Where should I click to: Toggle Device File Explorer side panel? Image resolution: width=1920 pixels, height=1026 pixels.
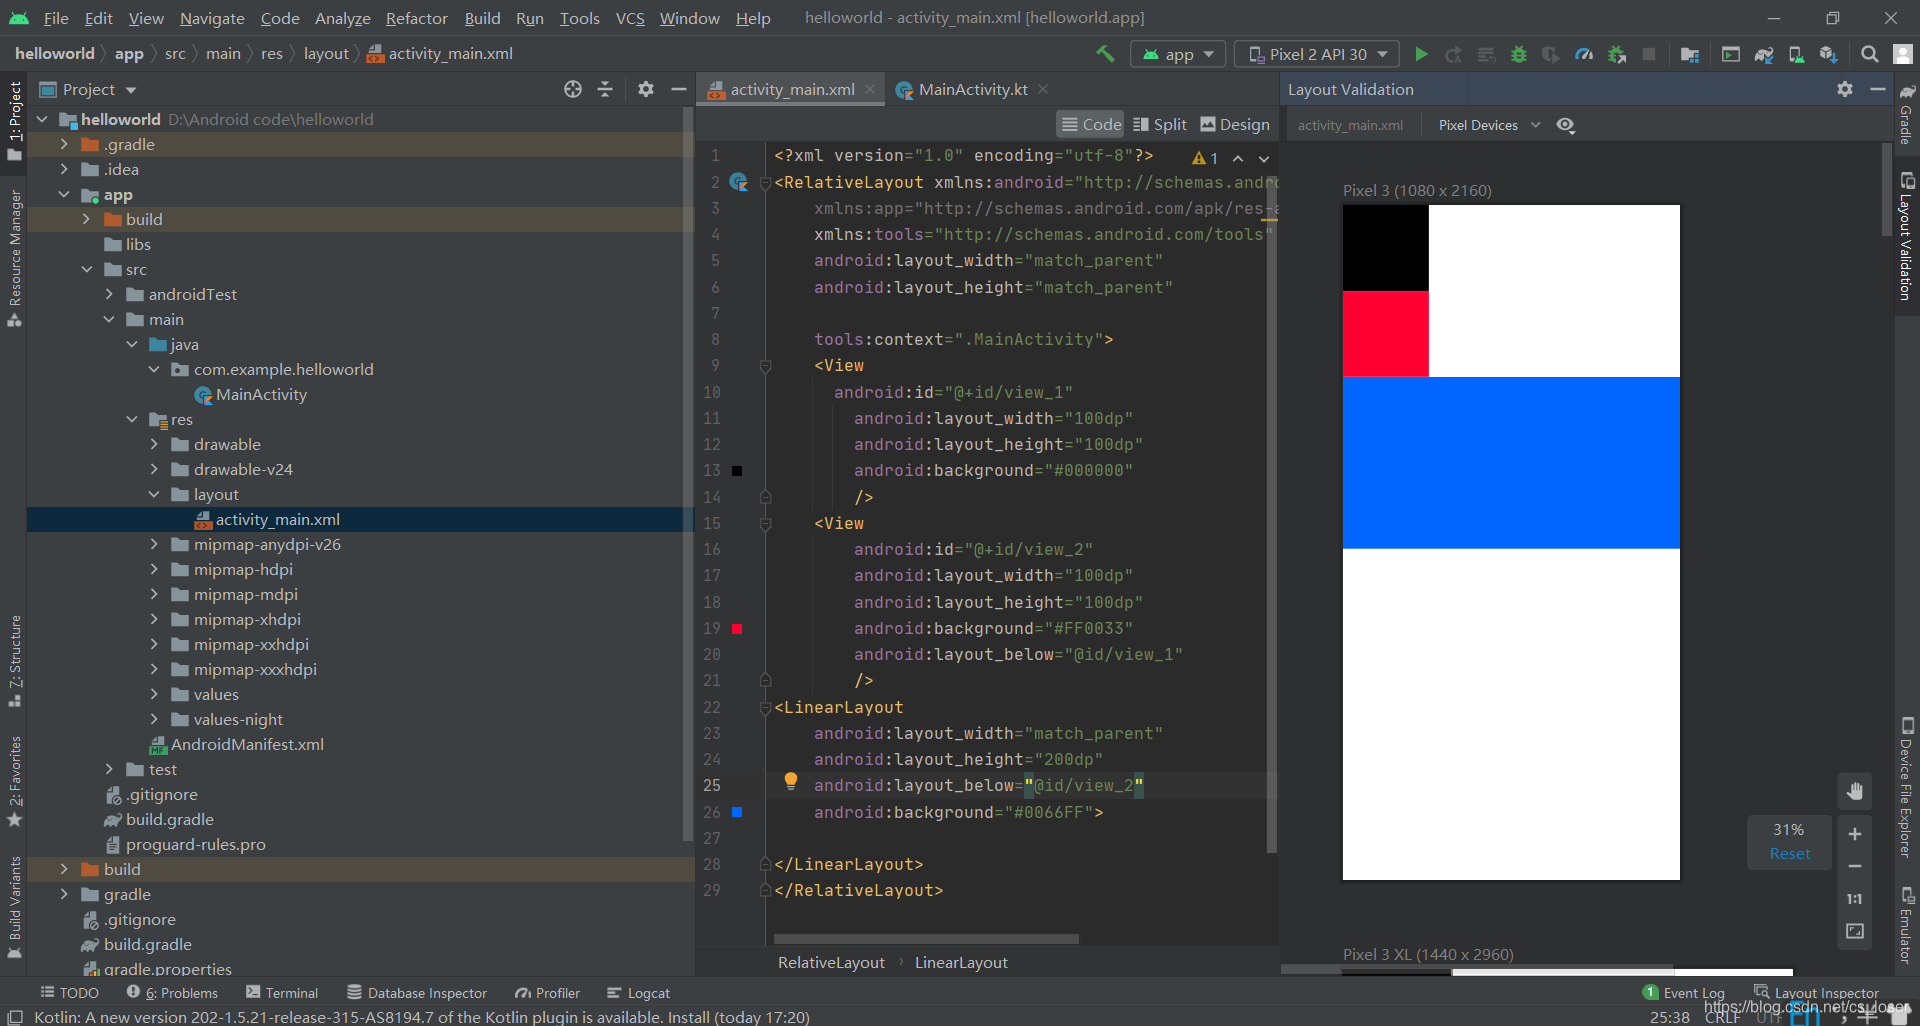pos(1907,788)
